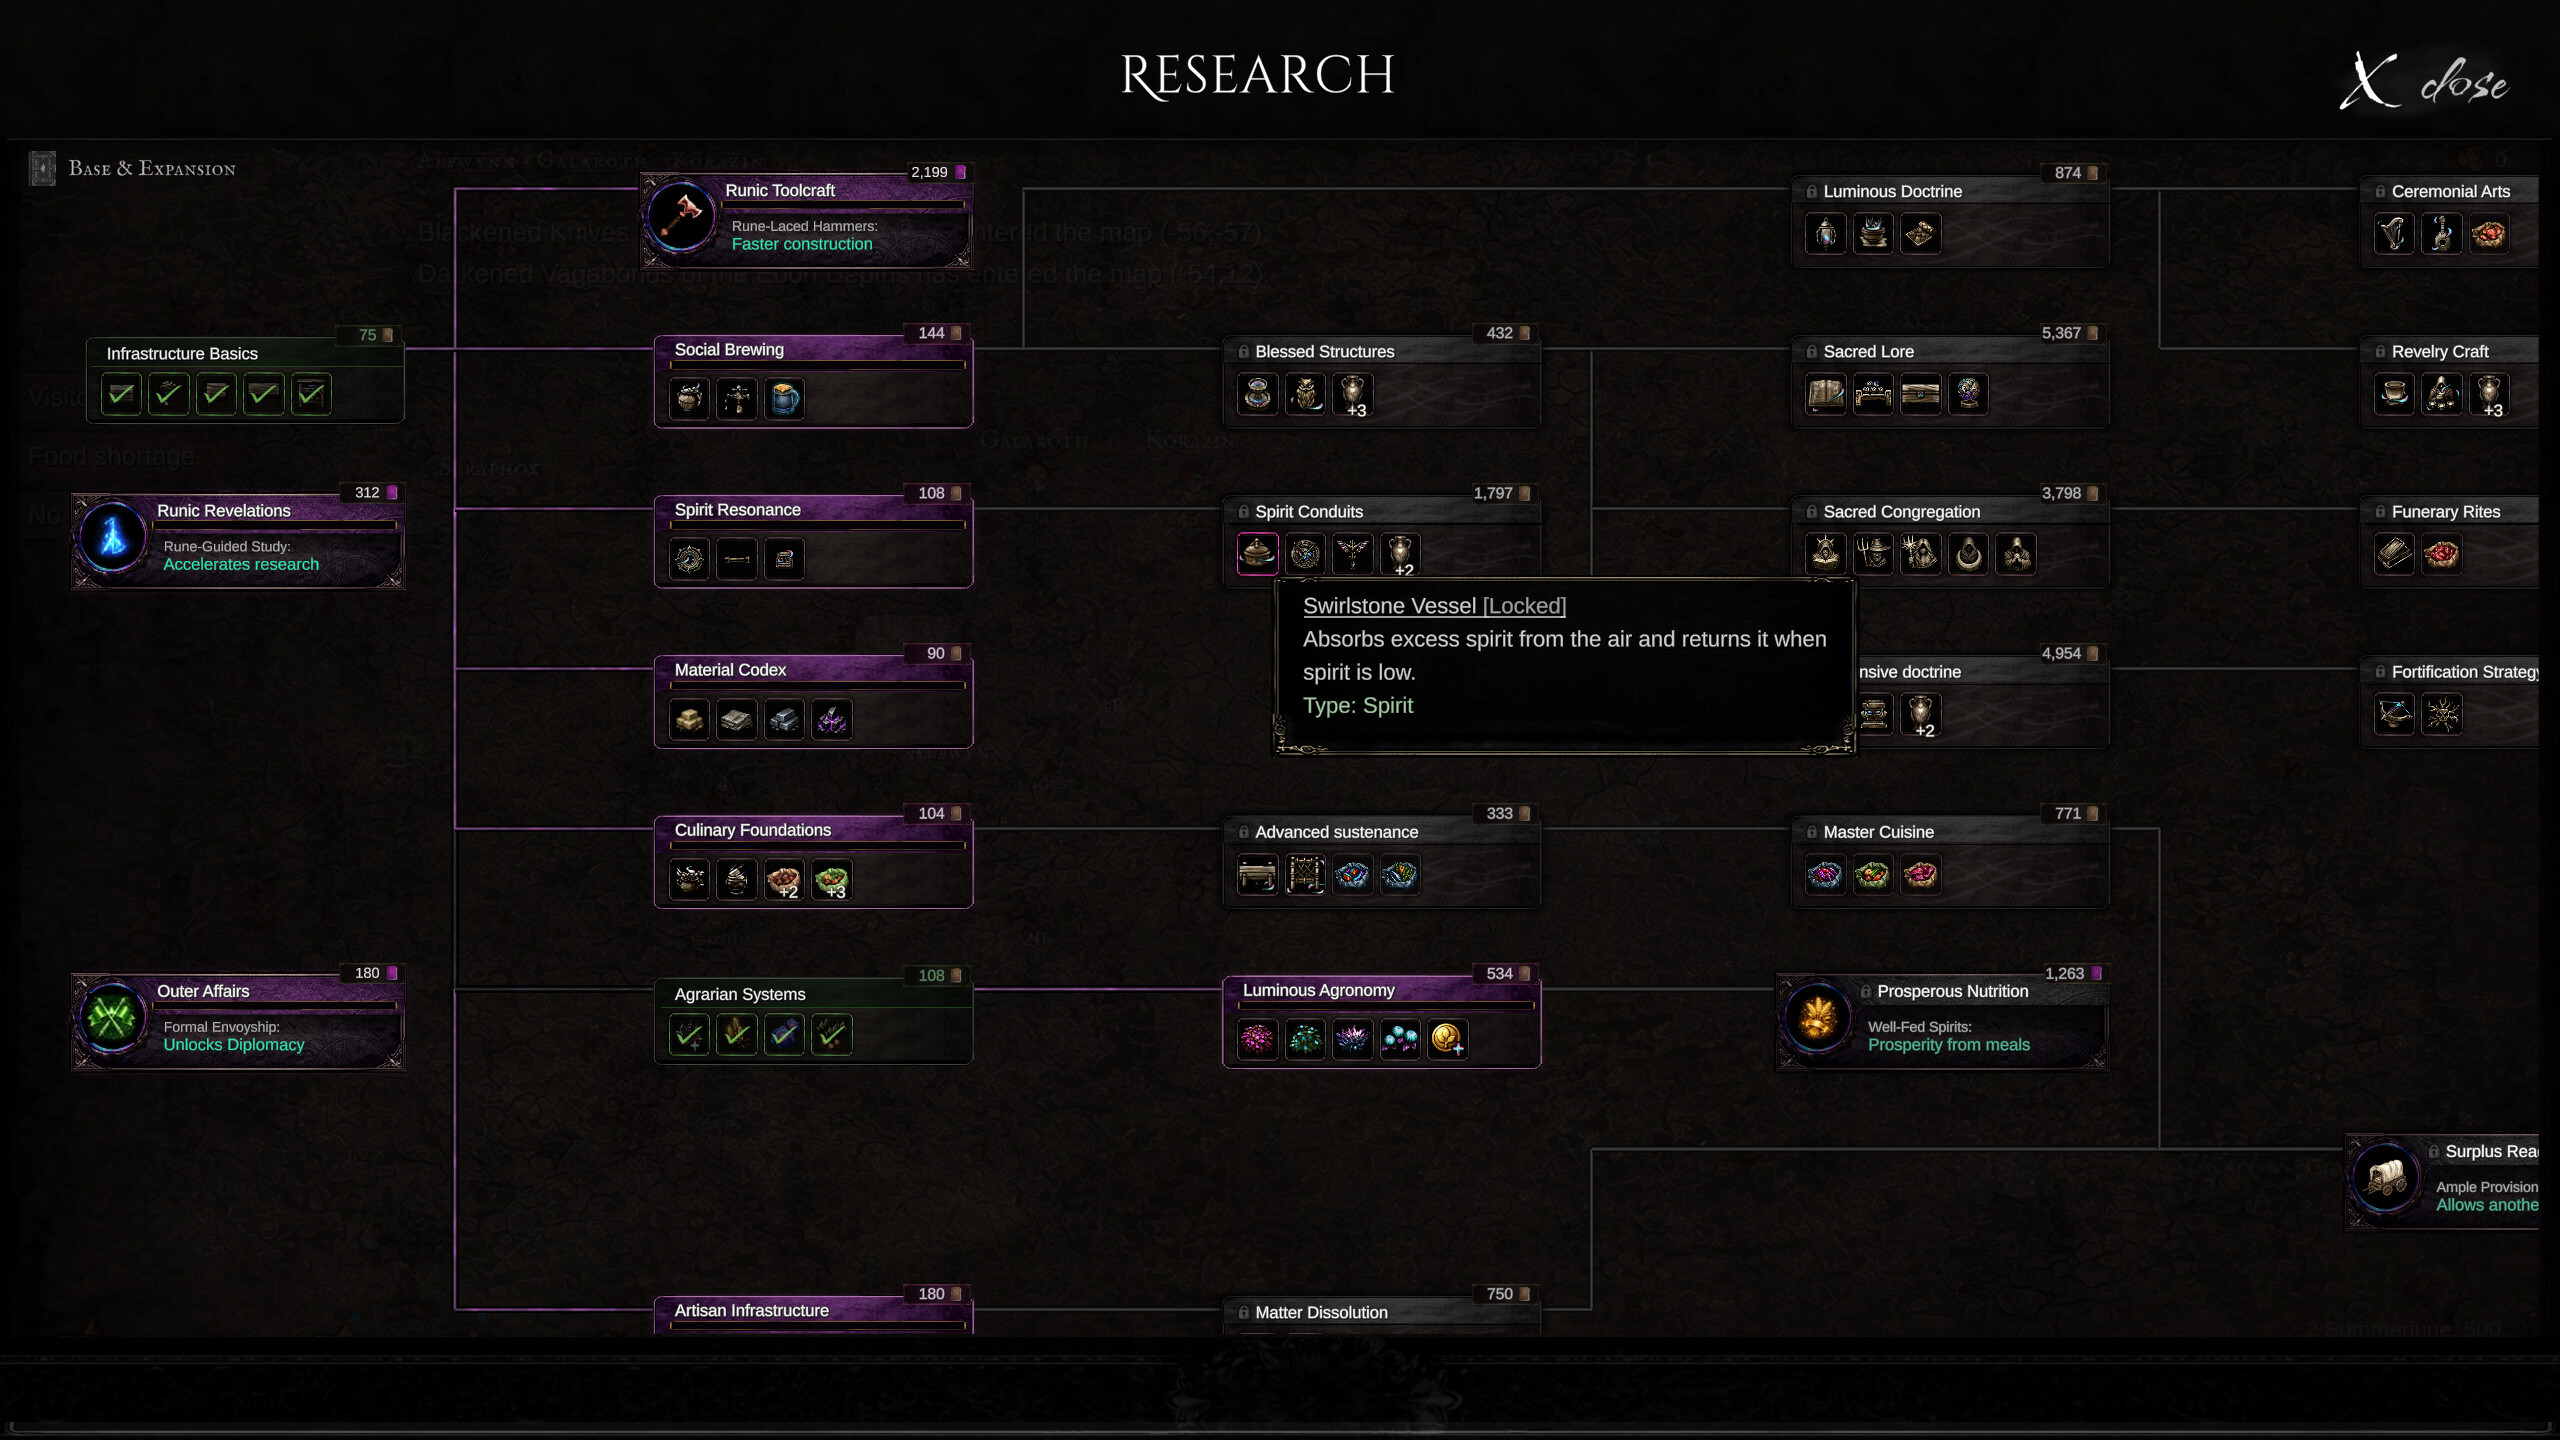The width and height of the screenshot is (2560, 1440).
Task: Select the first icon in Culinary Foundations
Action: coord(690,880)
